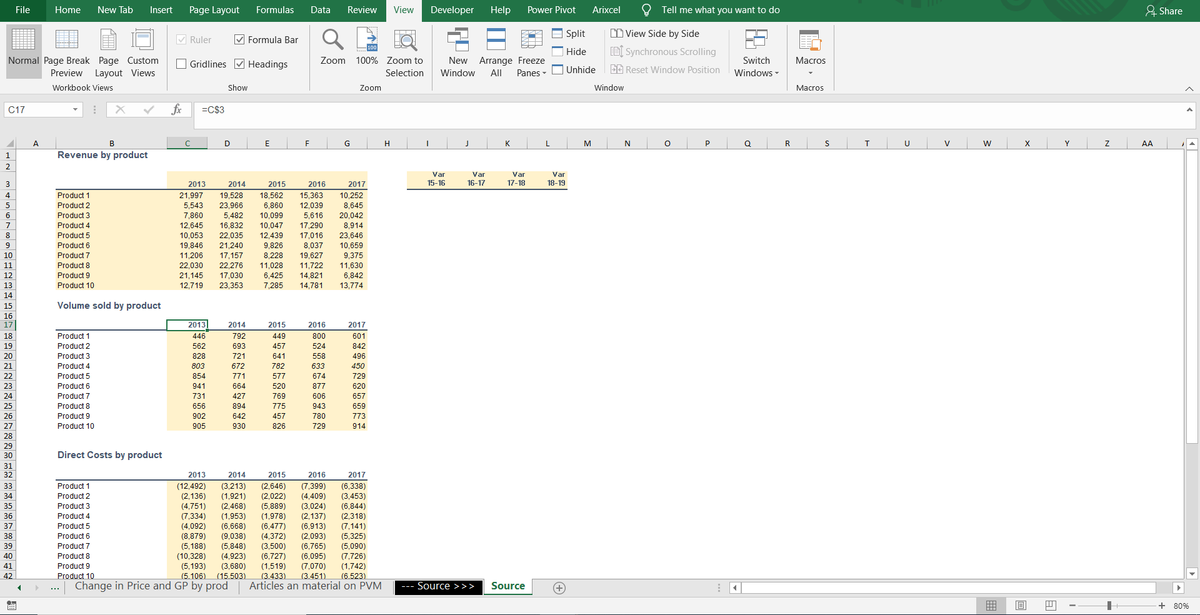Click zoom out minus button
Screen dimensions: 1200x615
tap(1072, 605)
